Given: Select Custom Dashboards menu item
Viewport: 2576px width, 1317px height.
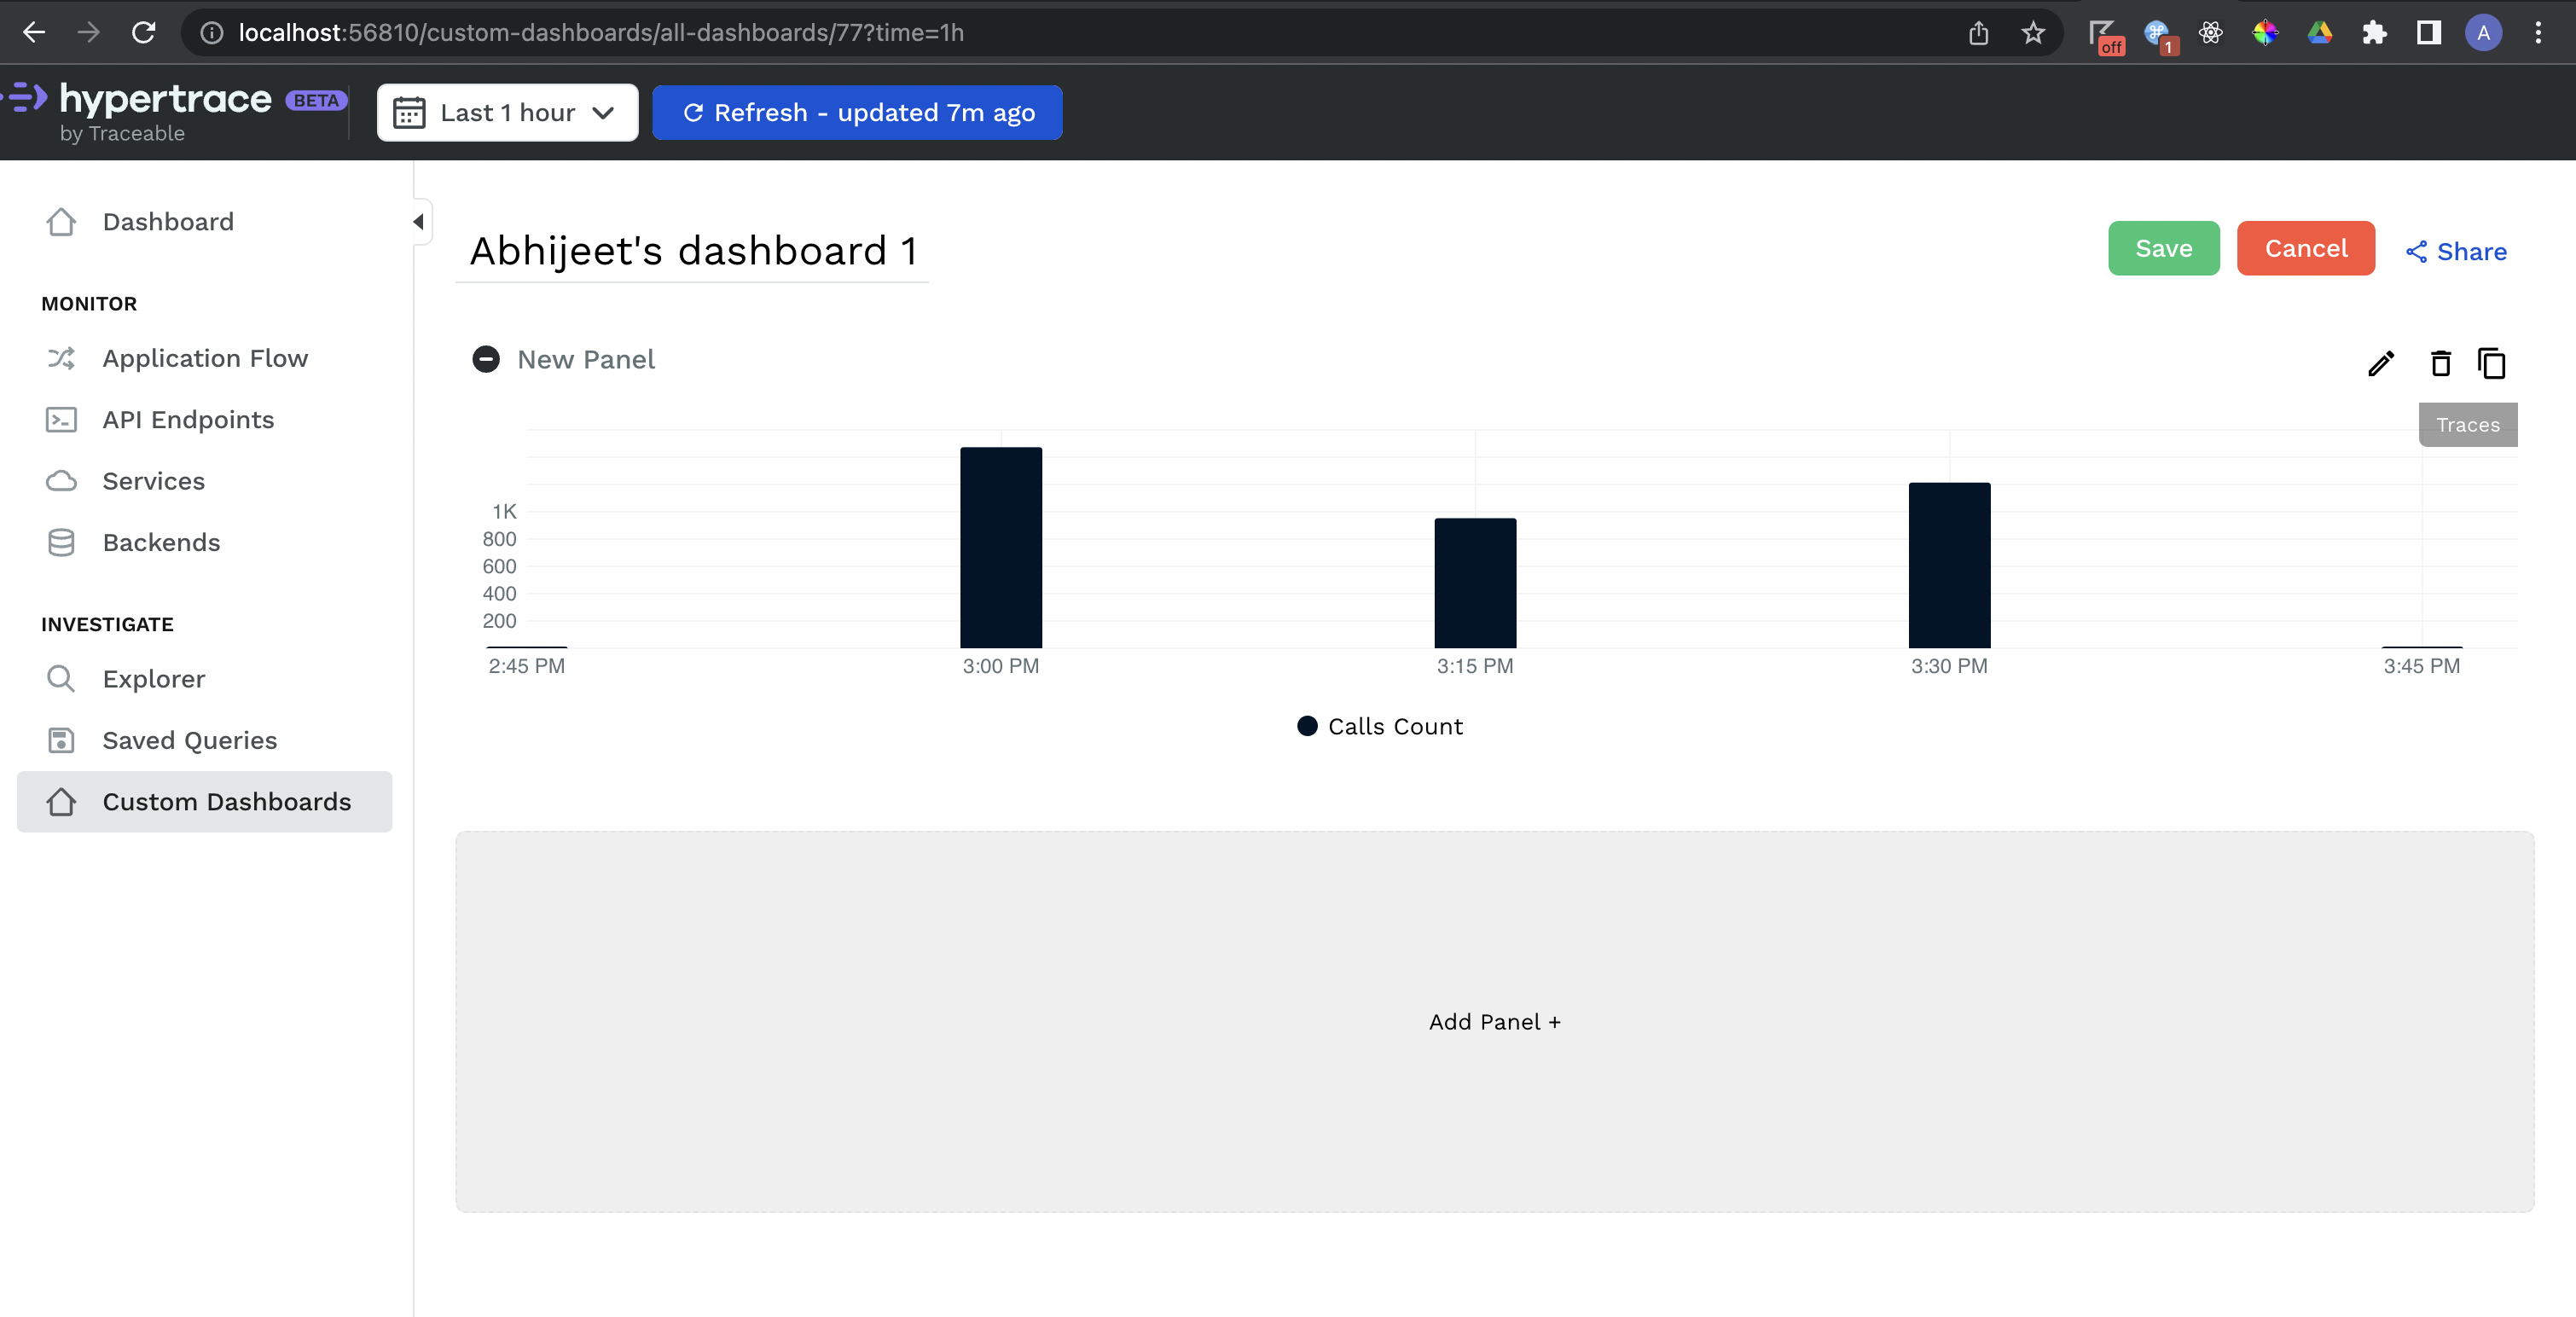Looking at the screenshot, I should pyautogui.click(x=226, y=802).
